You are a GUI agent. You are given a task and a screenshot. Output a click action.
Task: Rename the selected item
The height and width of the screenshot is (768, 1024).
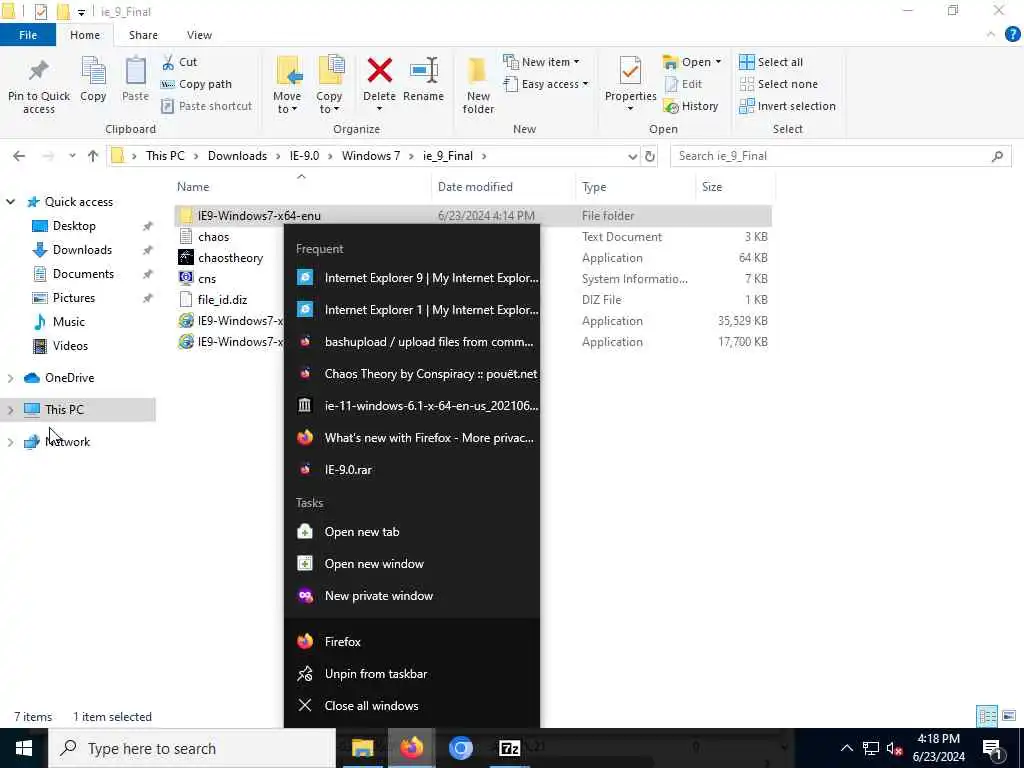[423, 80]
